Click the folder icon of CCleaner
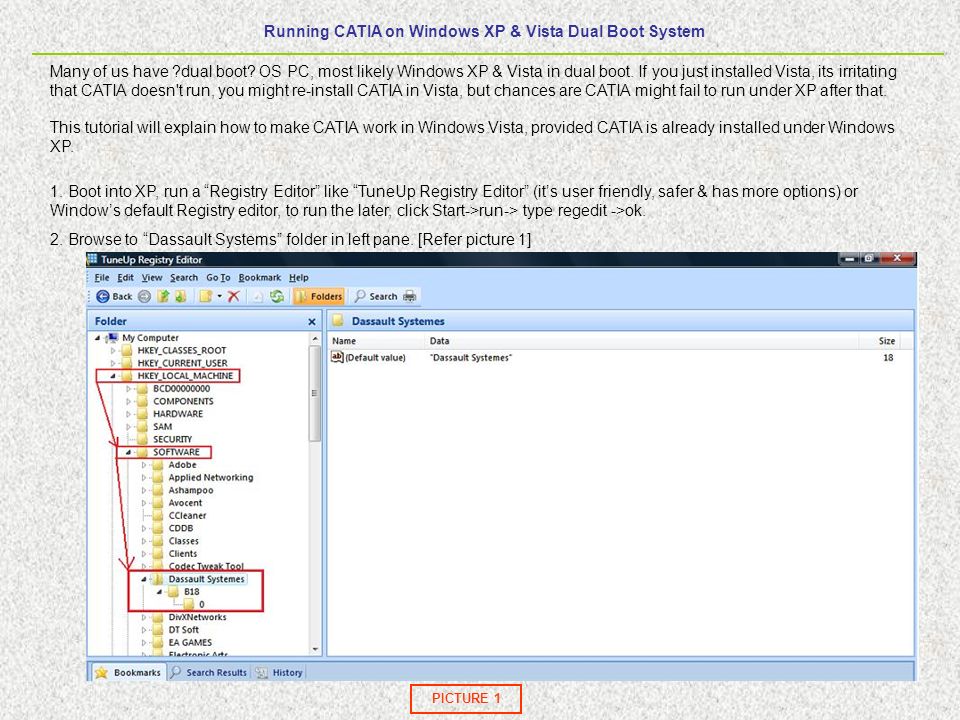 coord(158,516)
